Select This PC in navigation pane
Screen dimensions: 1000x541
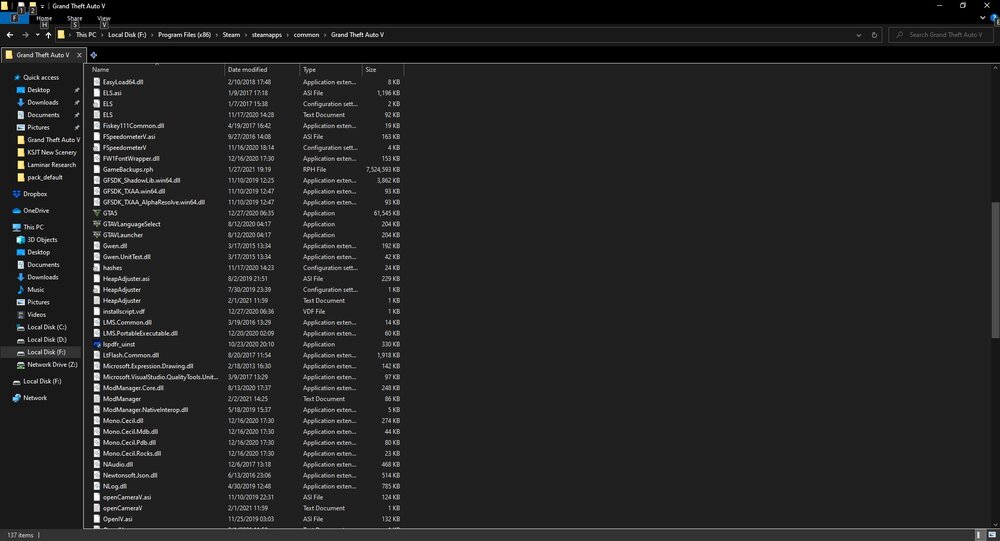pyautogui.click(x=33, y=227)
